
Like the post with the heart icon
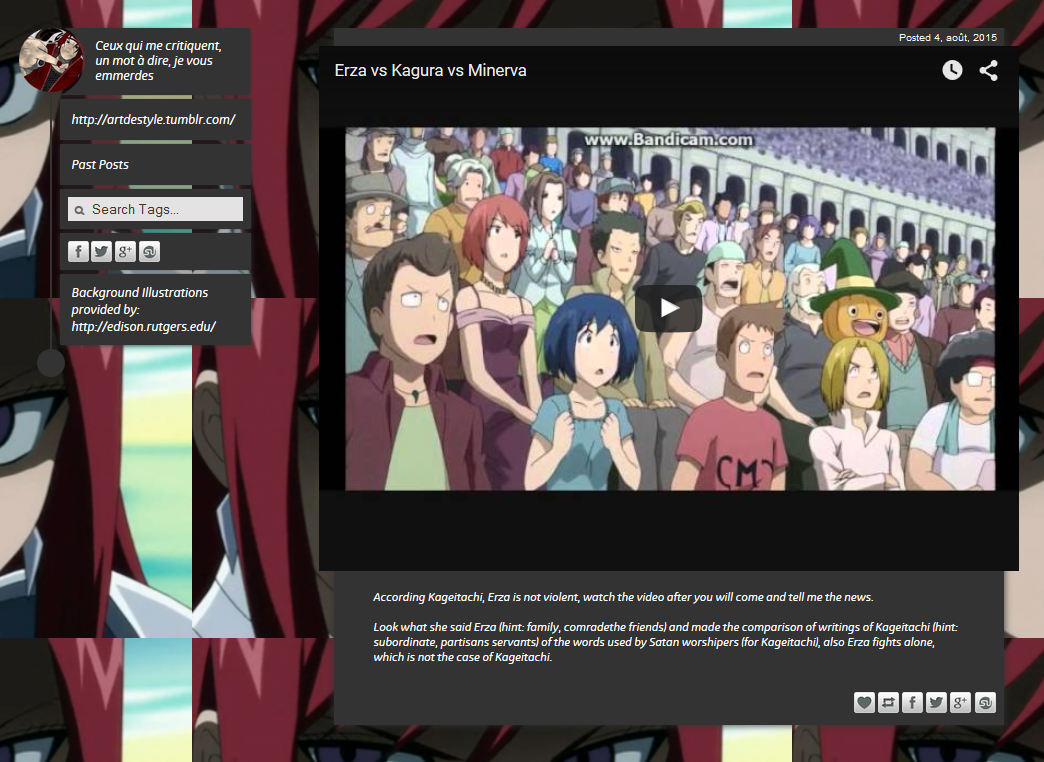point(864,703)
